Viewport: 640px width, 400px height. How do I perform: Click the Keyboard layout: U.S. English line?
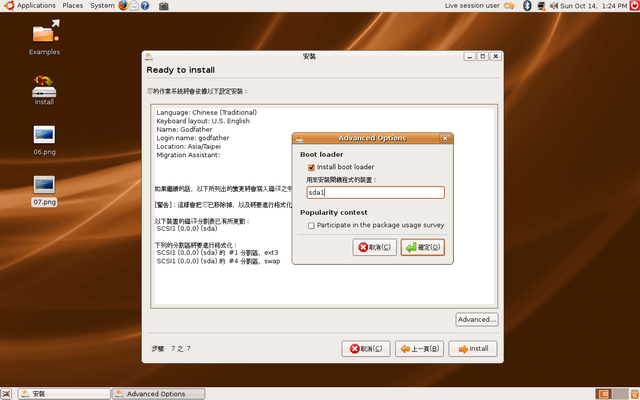click(x=203, y=121)
